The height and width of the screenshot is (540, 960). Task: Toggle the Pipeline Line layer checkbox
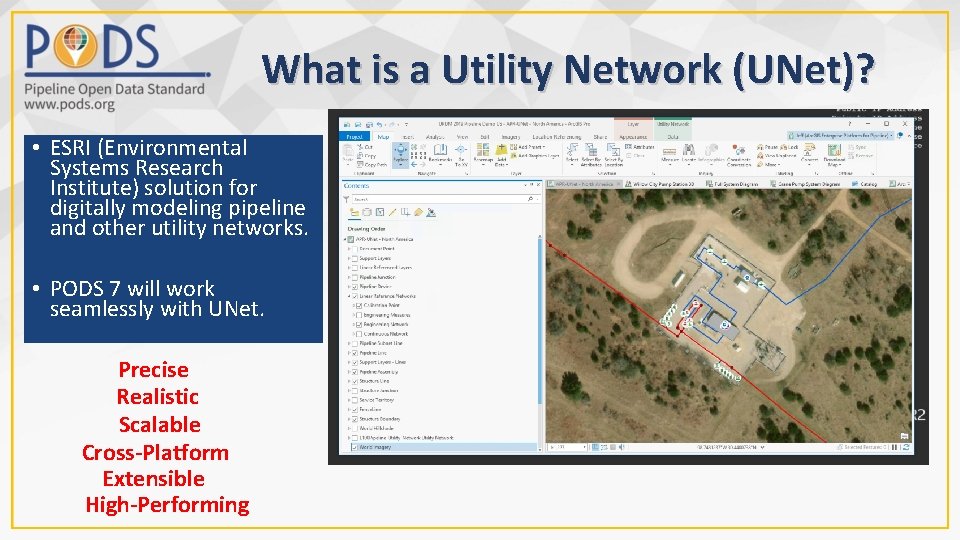pyautogui.click(x=355, y=353)
